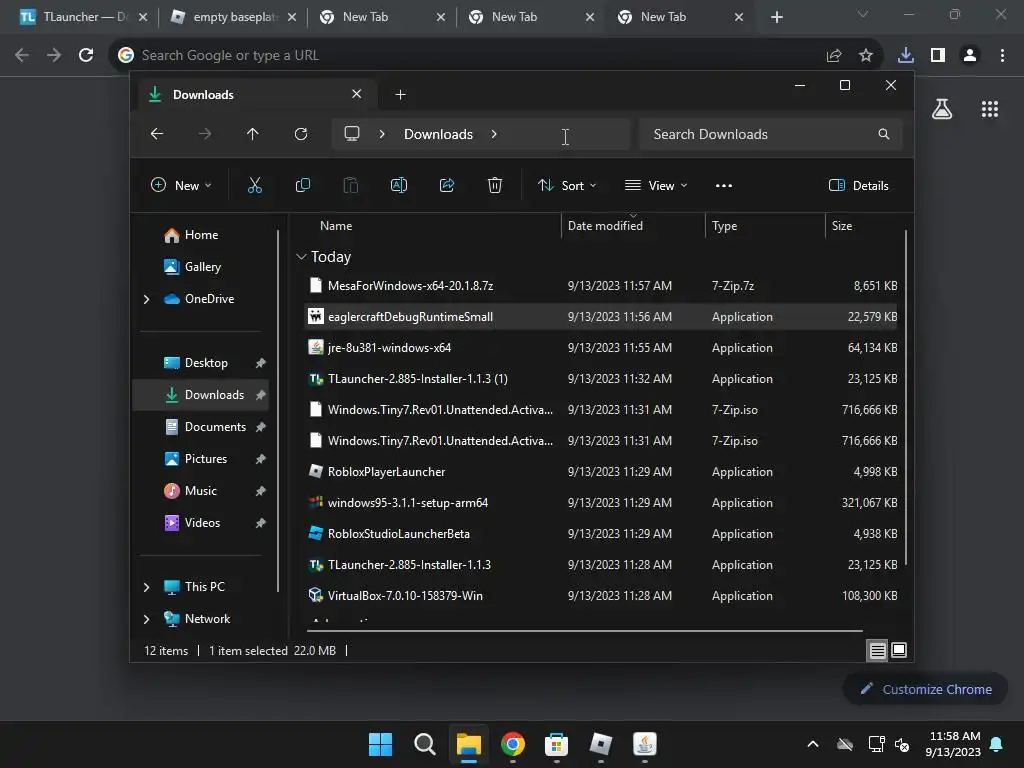Bookmark this tab with the star icon

coord(866,56)
